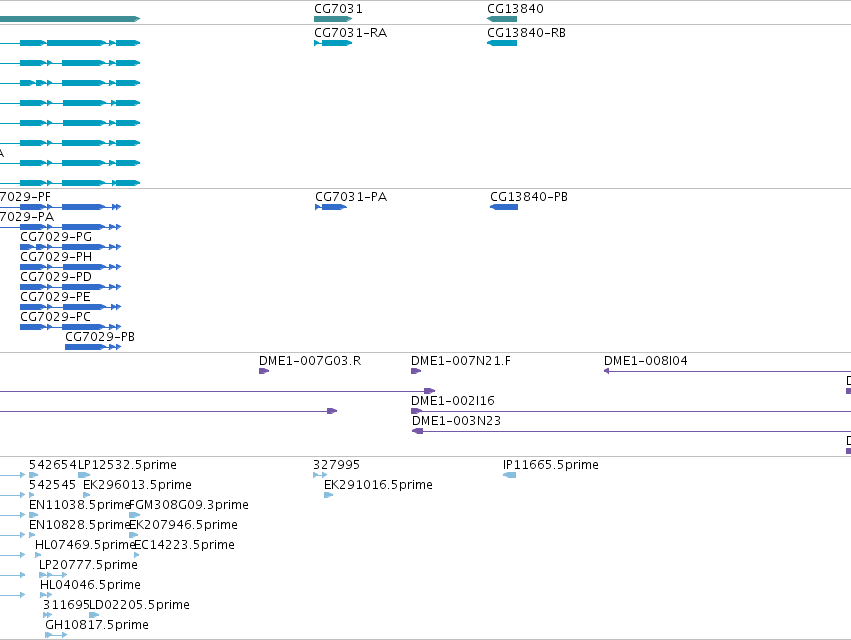Select the DME1-003N23 label
Viewport: 851px width, 640px height.
click(x=456, y=421)
